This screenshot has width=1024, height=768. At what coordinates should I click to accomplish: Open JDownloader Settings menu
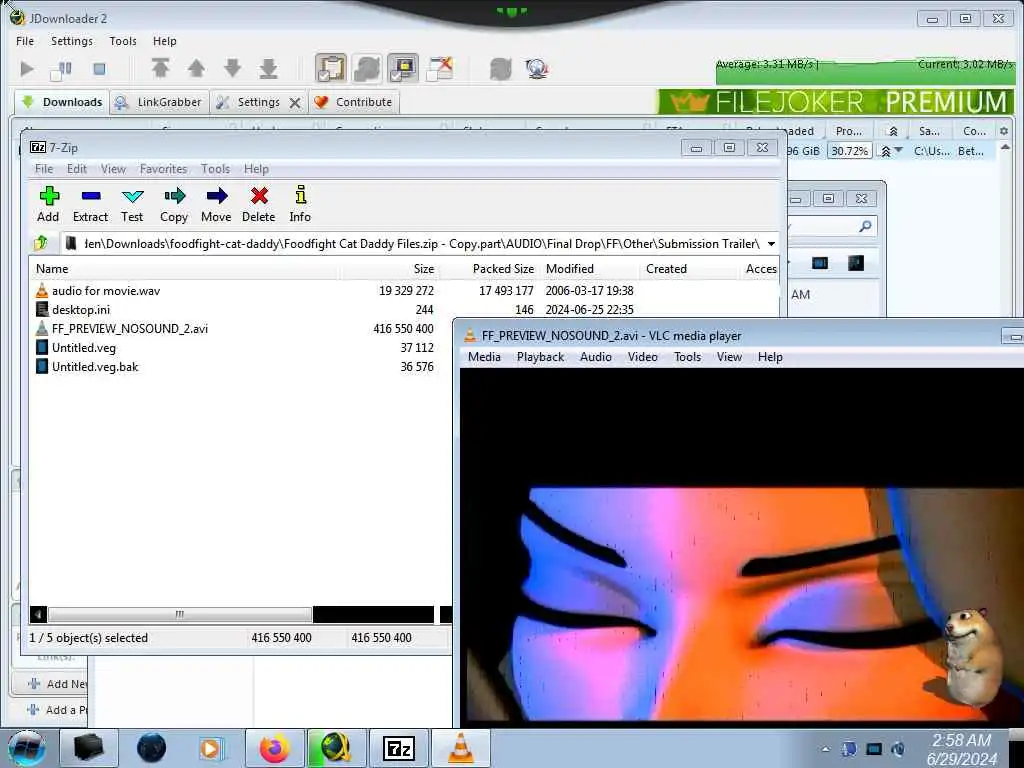72,40
